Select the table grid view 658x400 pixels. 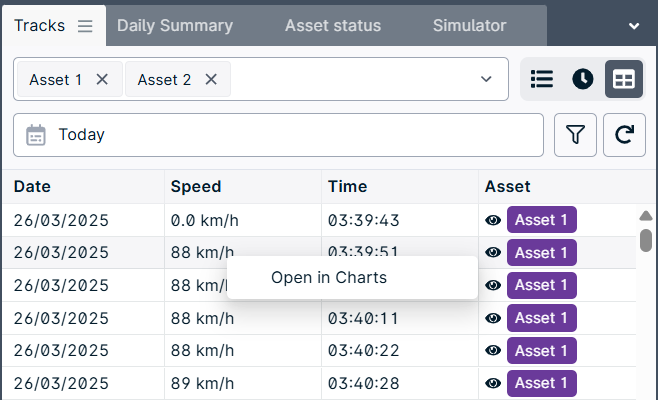pos(624,79)
